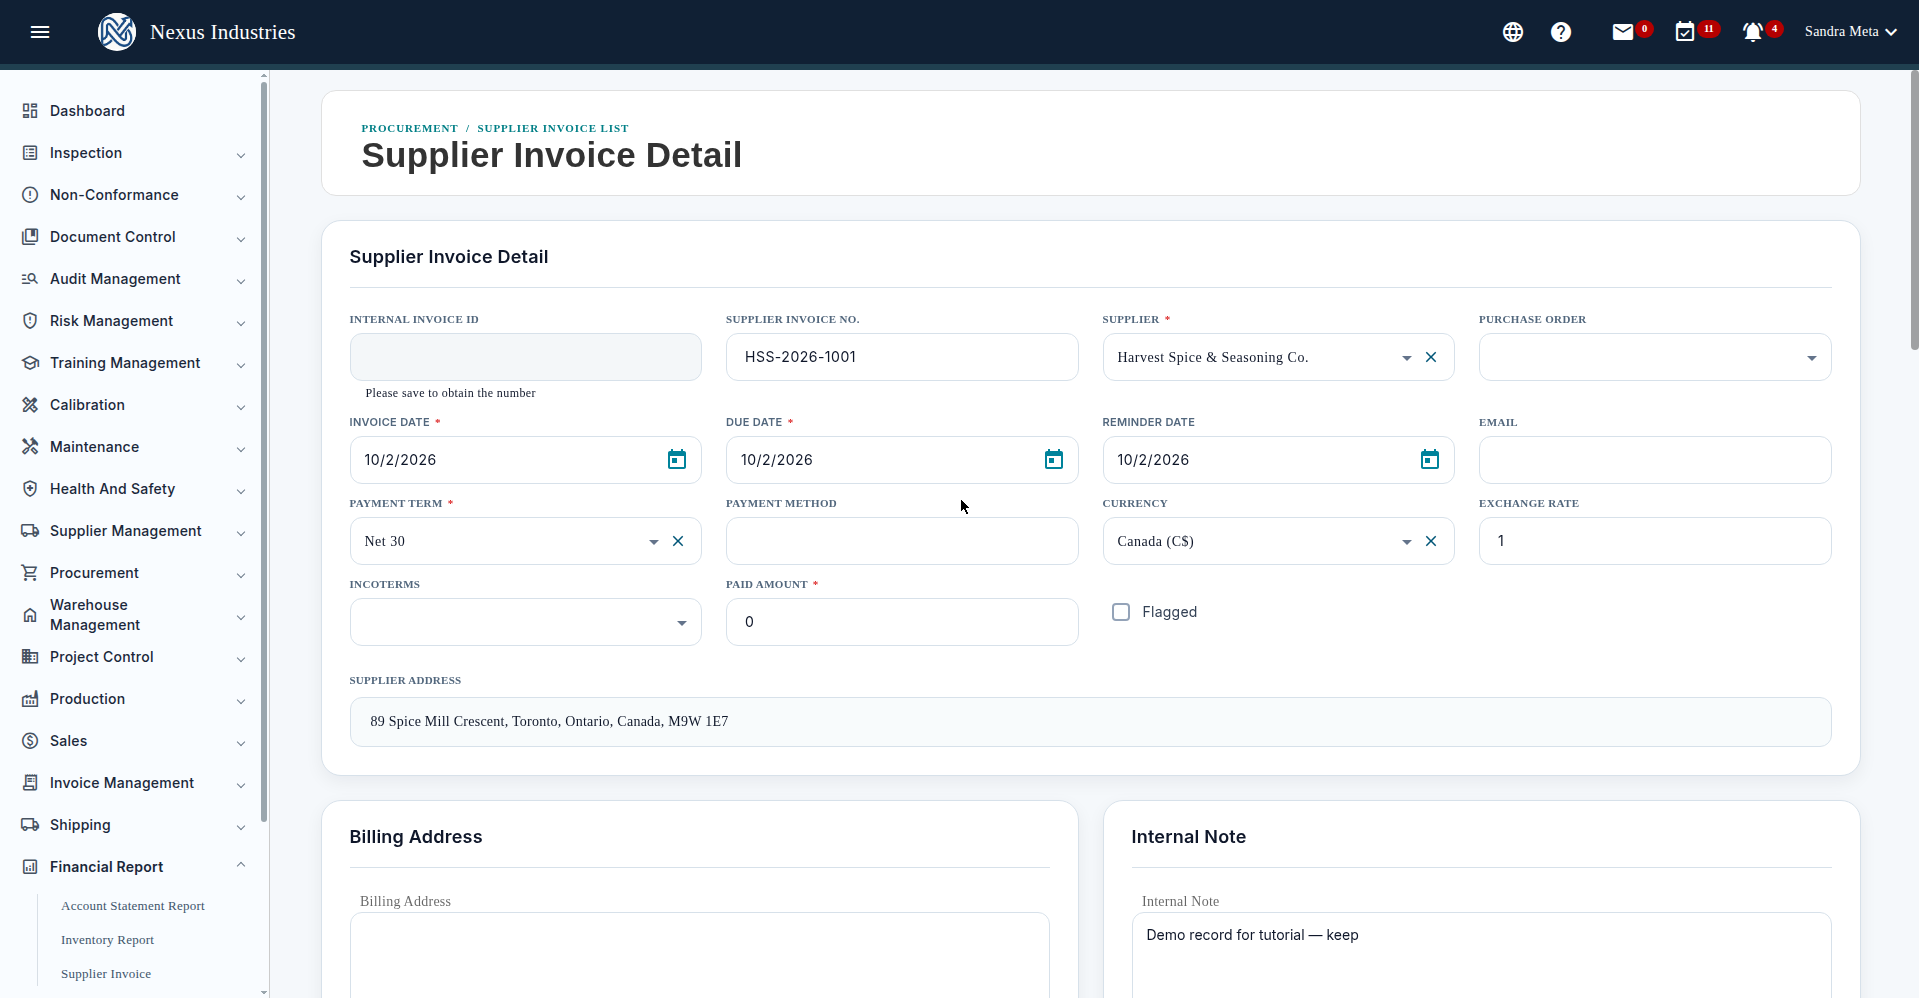Screen dimensions: 1919x998
Task: Go to the Supplier Invoice List breadcrumb
Action: [553, 128]
